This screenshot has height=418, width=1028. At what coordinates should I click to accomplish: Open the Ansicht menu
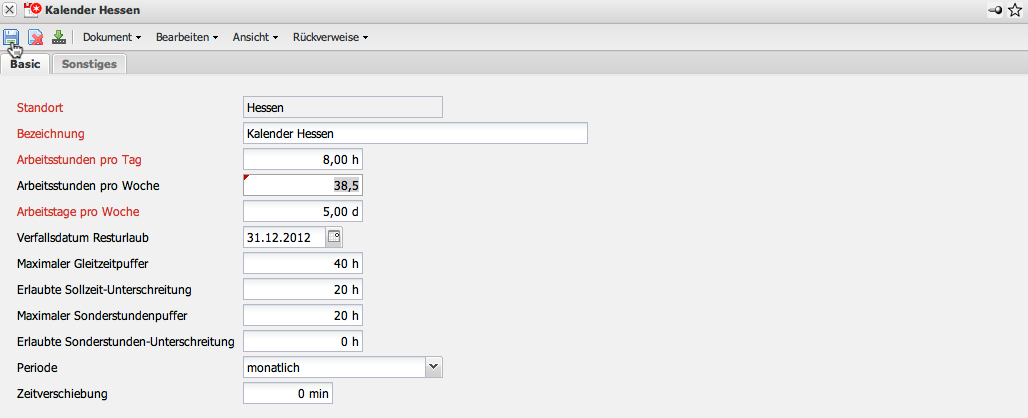pos(255,37)
